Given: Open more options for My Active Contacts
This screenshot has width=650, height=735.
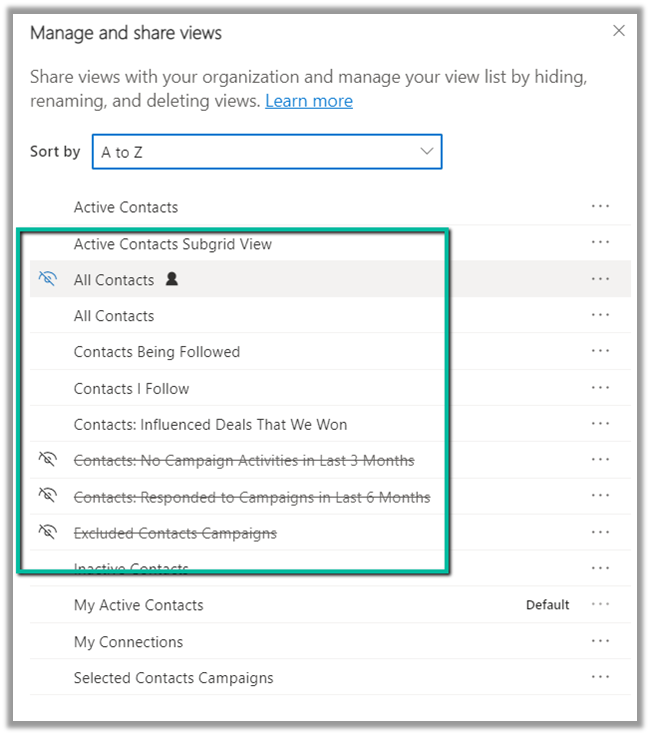Looking at the screenshot, I should (x=600, y=604).
